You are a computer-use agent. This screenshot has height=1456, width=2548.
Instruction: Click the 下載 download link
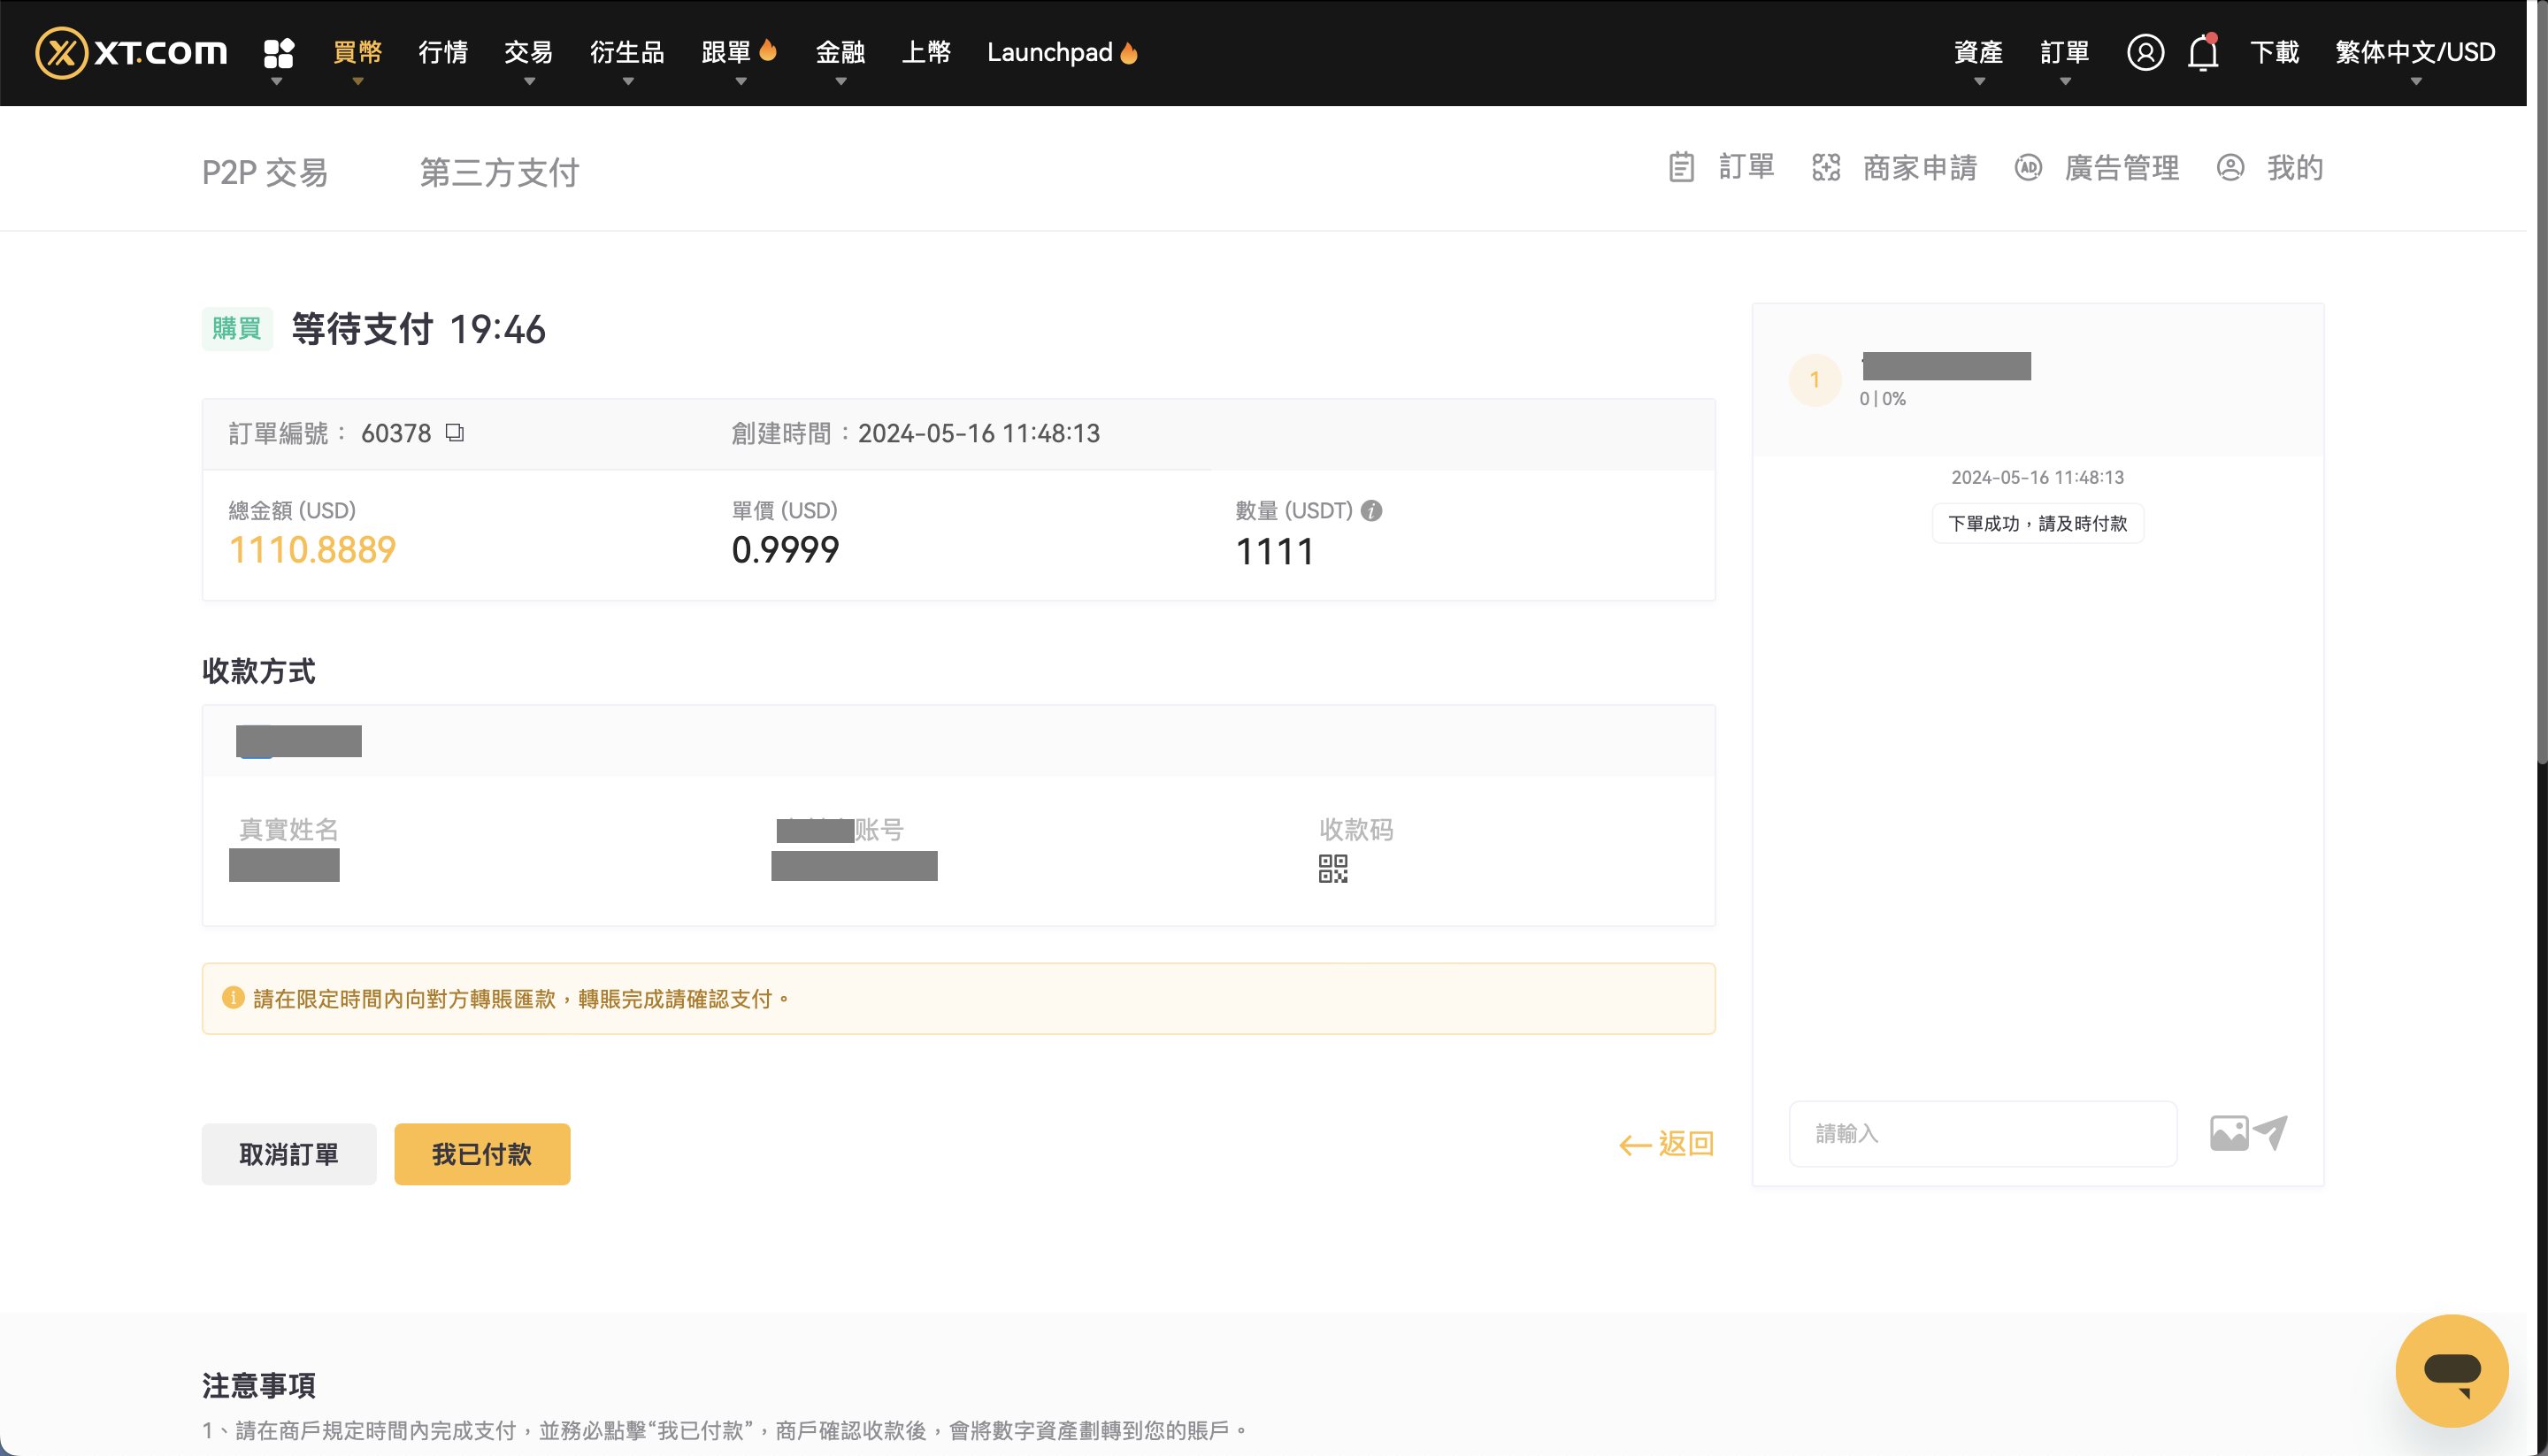(x=2275, y=52)
